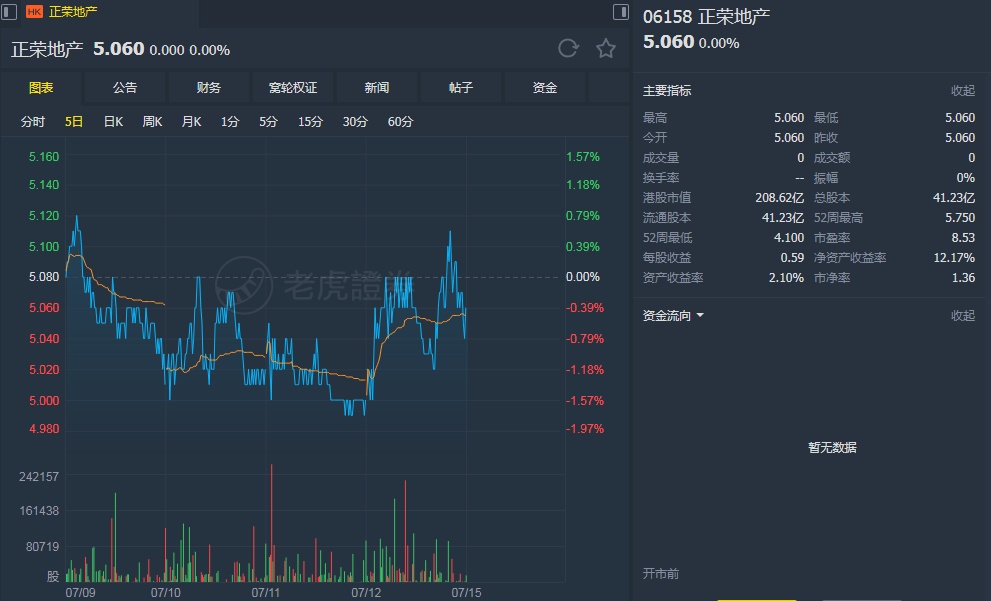This screenshot has width=991, height=601.
Task: Switch chart to 周K
Action: 152,121
